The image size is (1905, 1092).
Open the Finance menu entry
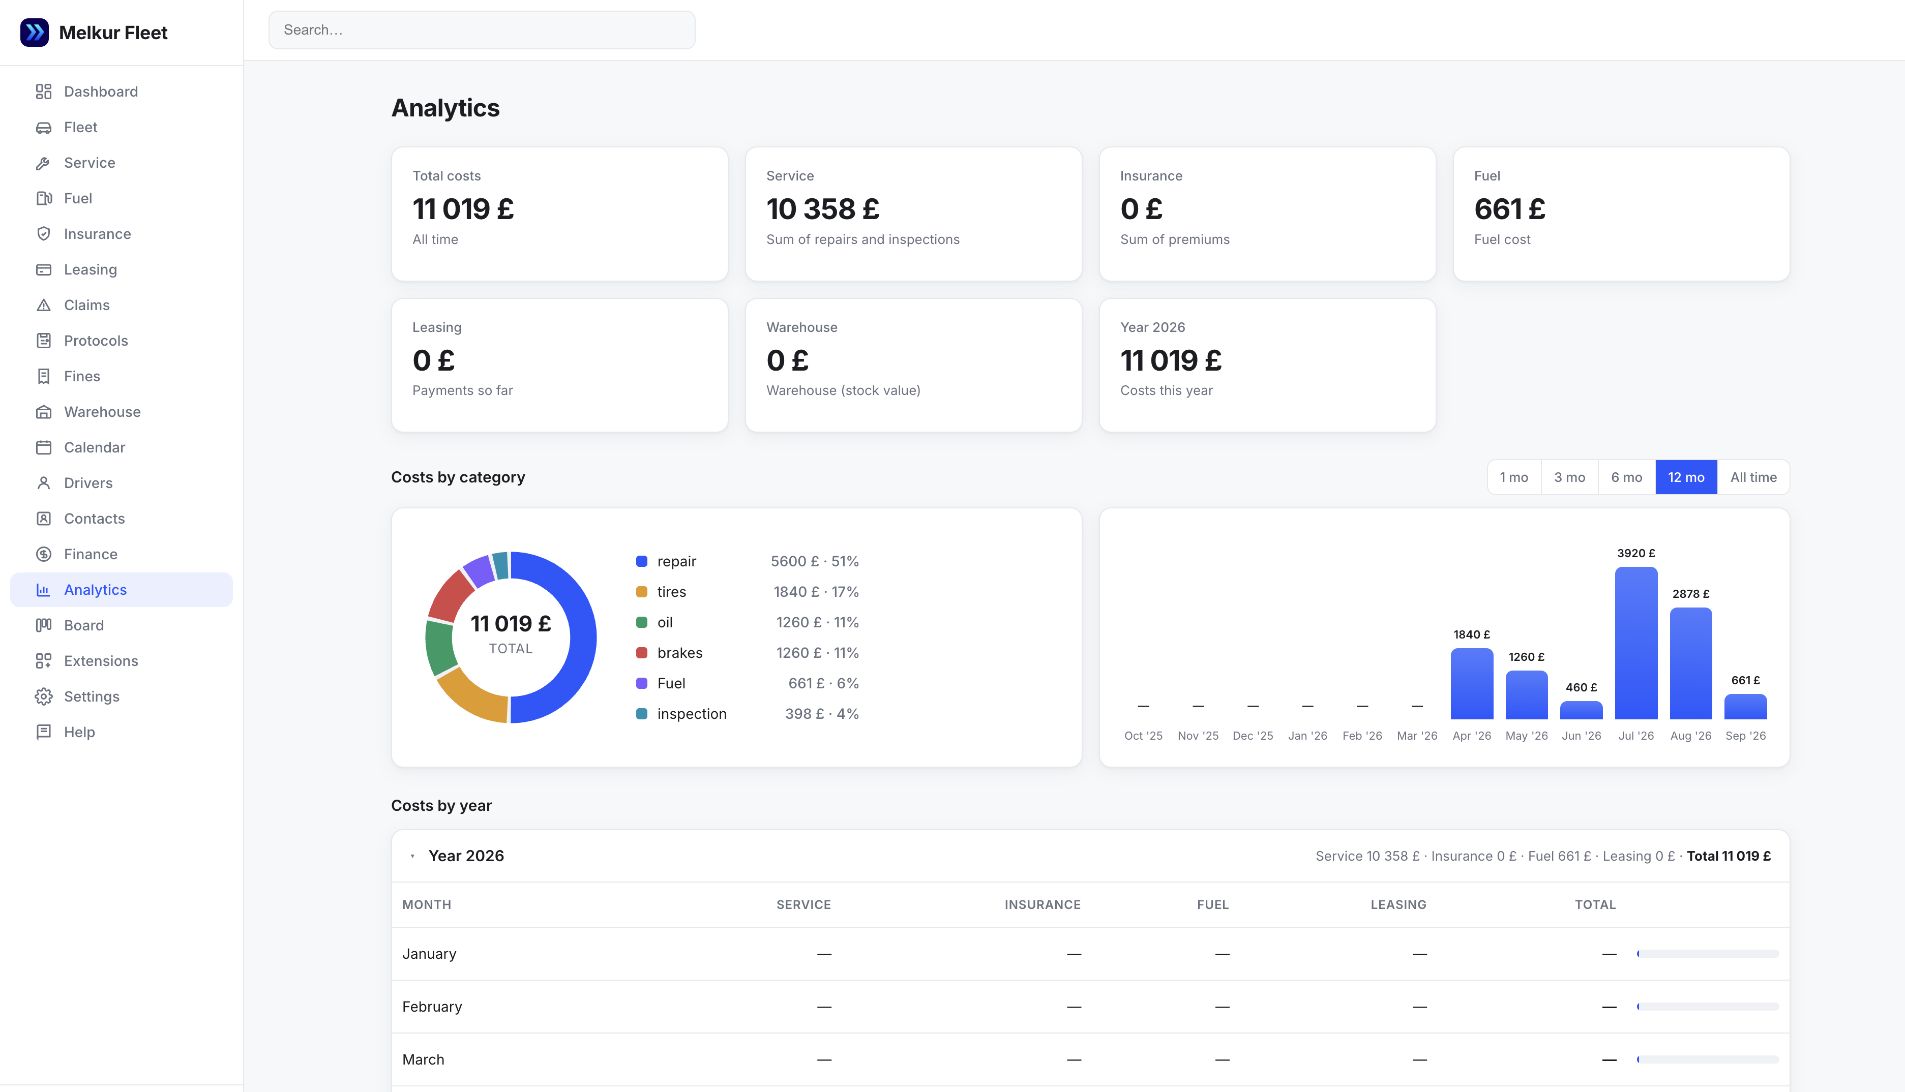tap(91, 554)
